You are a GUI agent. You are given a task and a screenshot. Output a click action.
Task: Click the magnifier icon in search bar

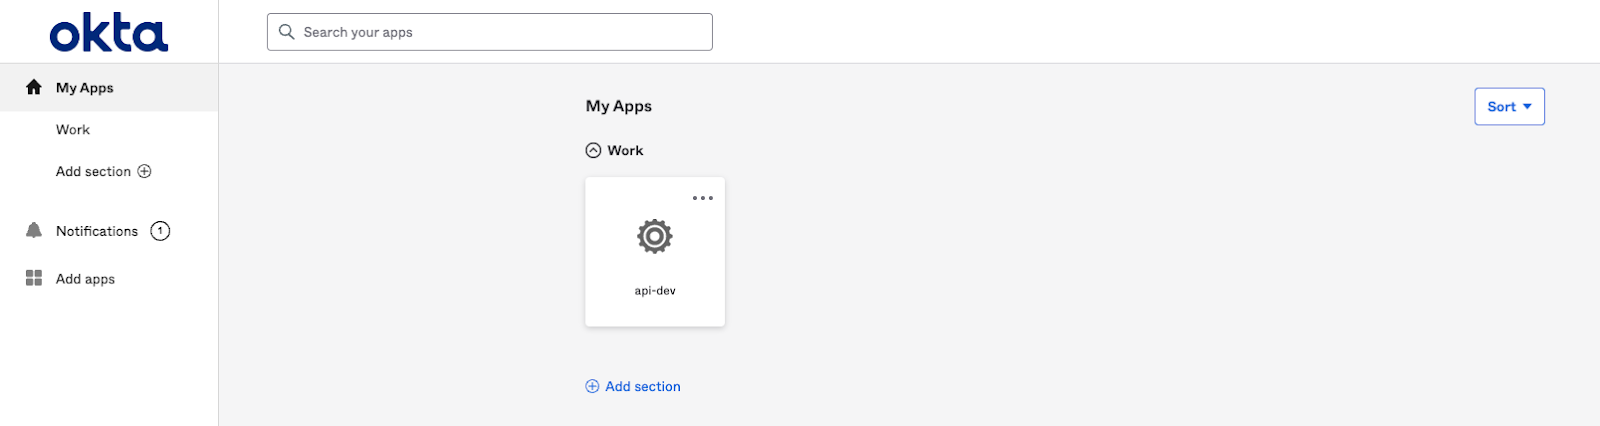(287, 32)
